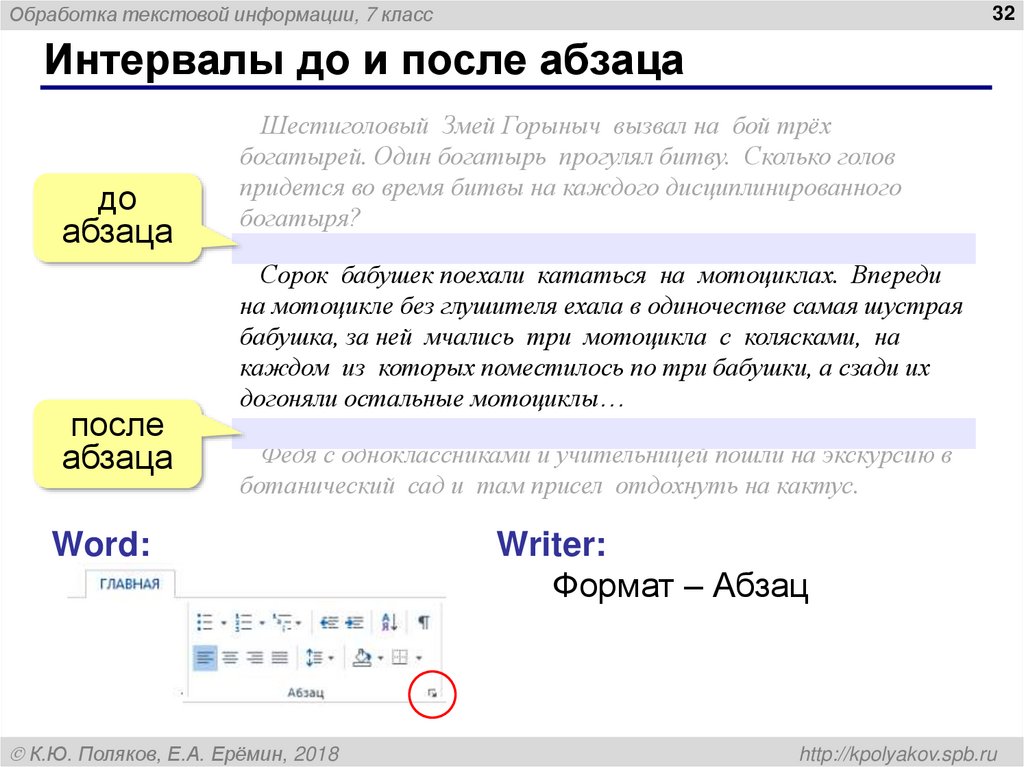Click slide number 32
The image size is (1024, 767).
pos(1002,13)
